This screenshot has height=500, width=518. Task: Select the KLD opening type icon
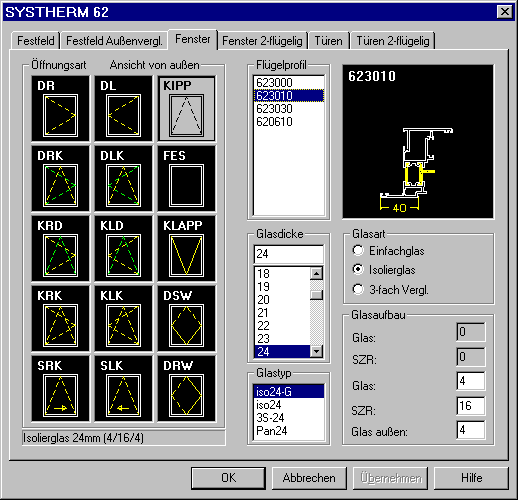123,249
